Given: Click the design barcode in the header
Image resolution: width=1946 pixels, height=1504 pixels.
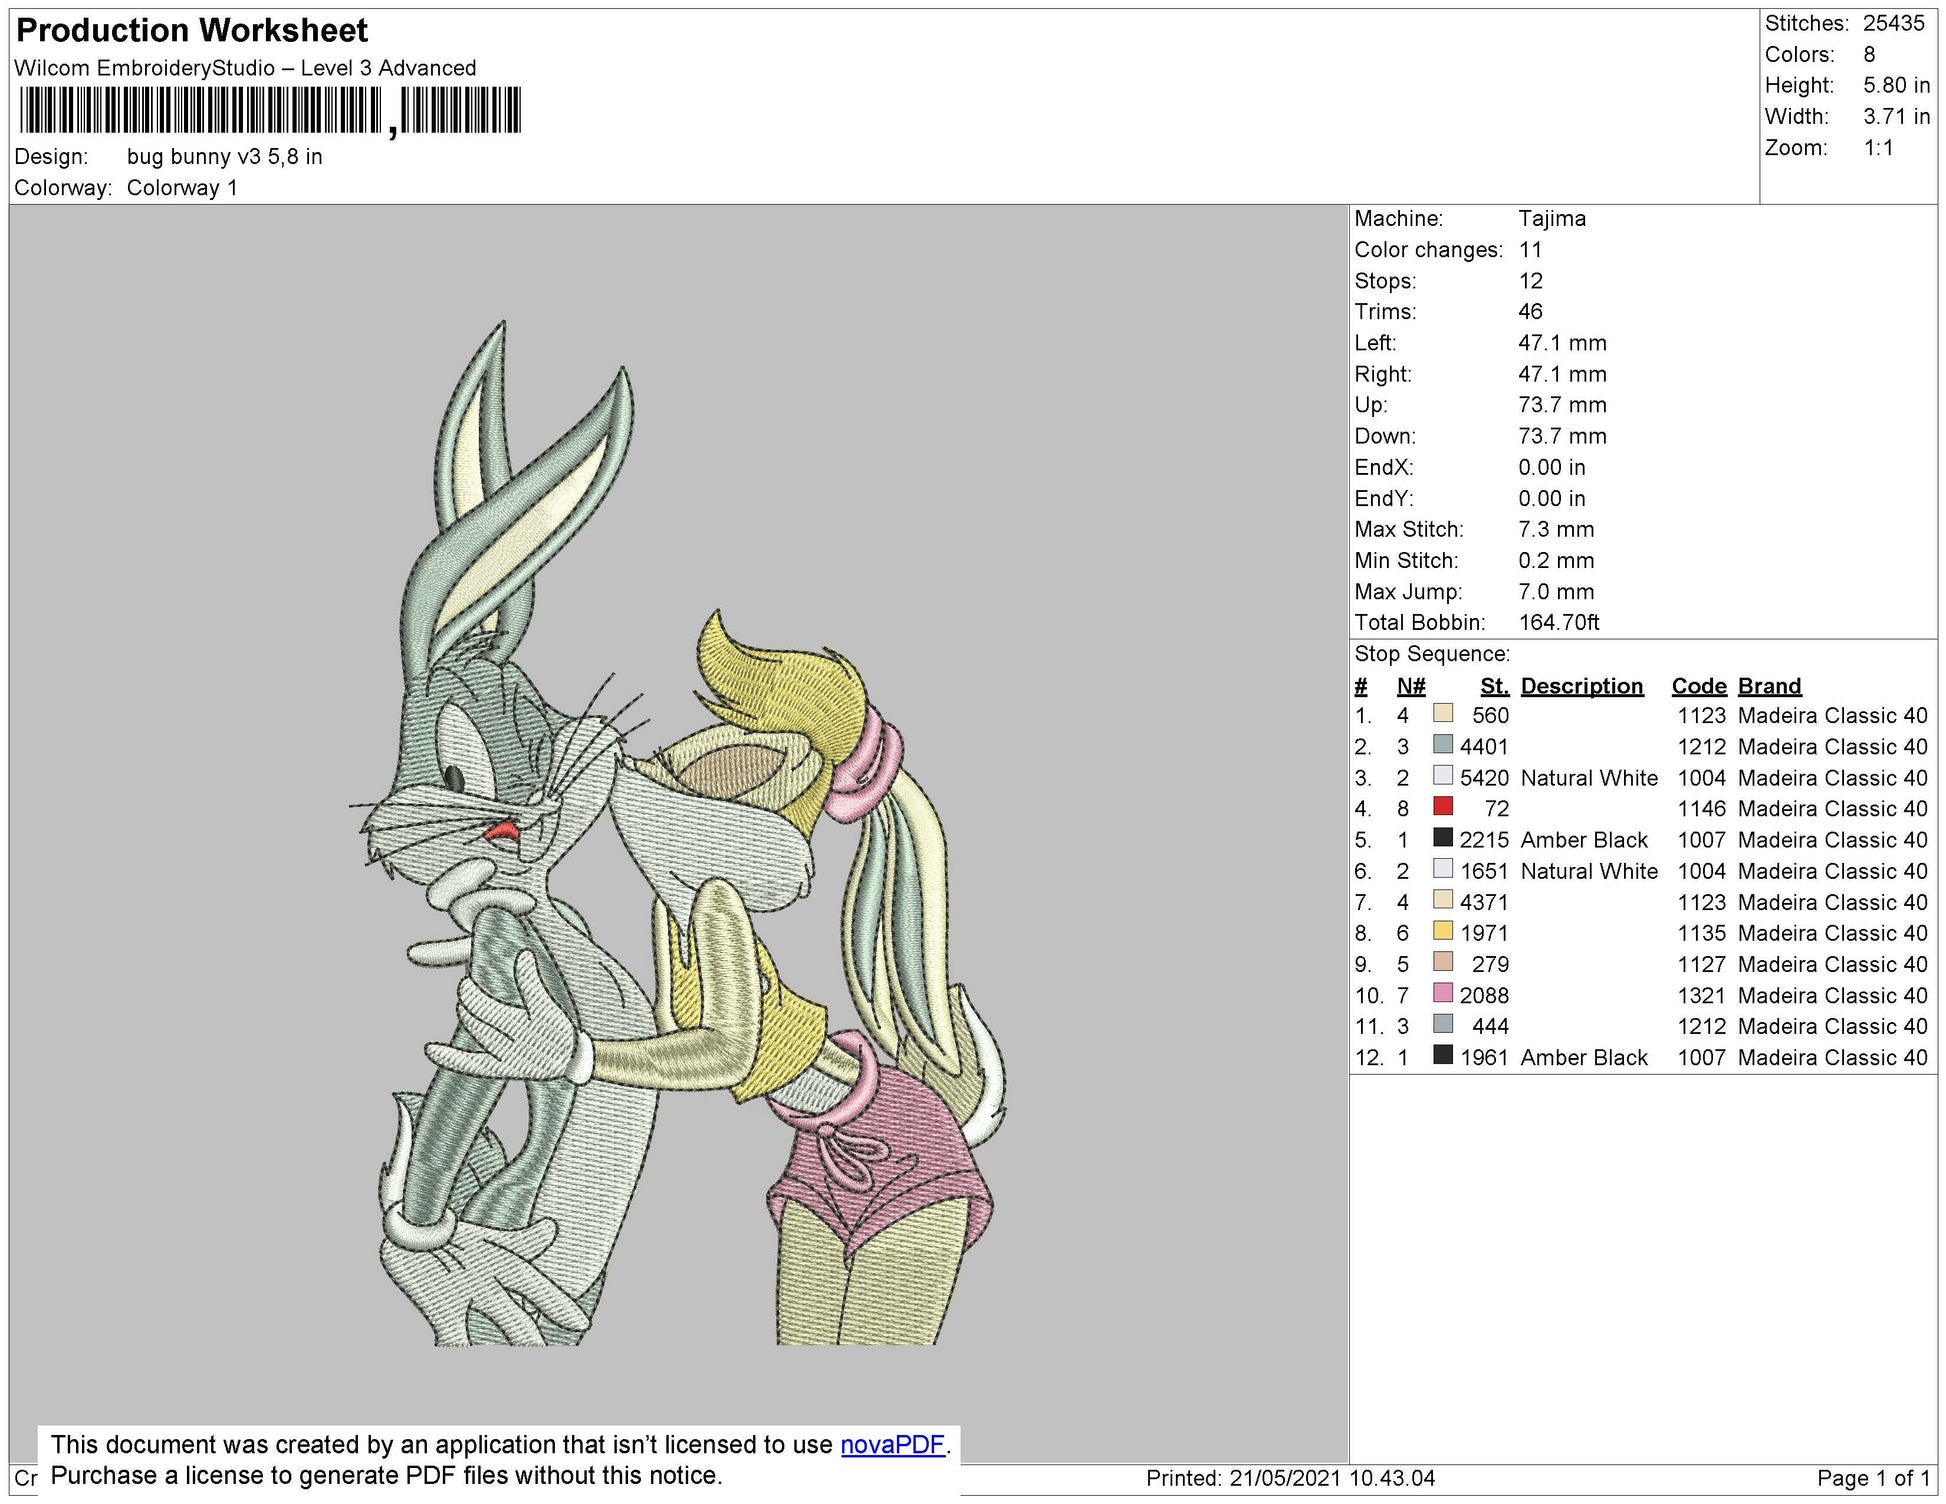Looking at the screenshot, I should pyautogui.click(x=270, y=110).
